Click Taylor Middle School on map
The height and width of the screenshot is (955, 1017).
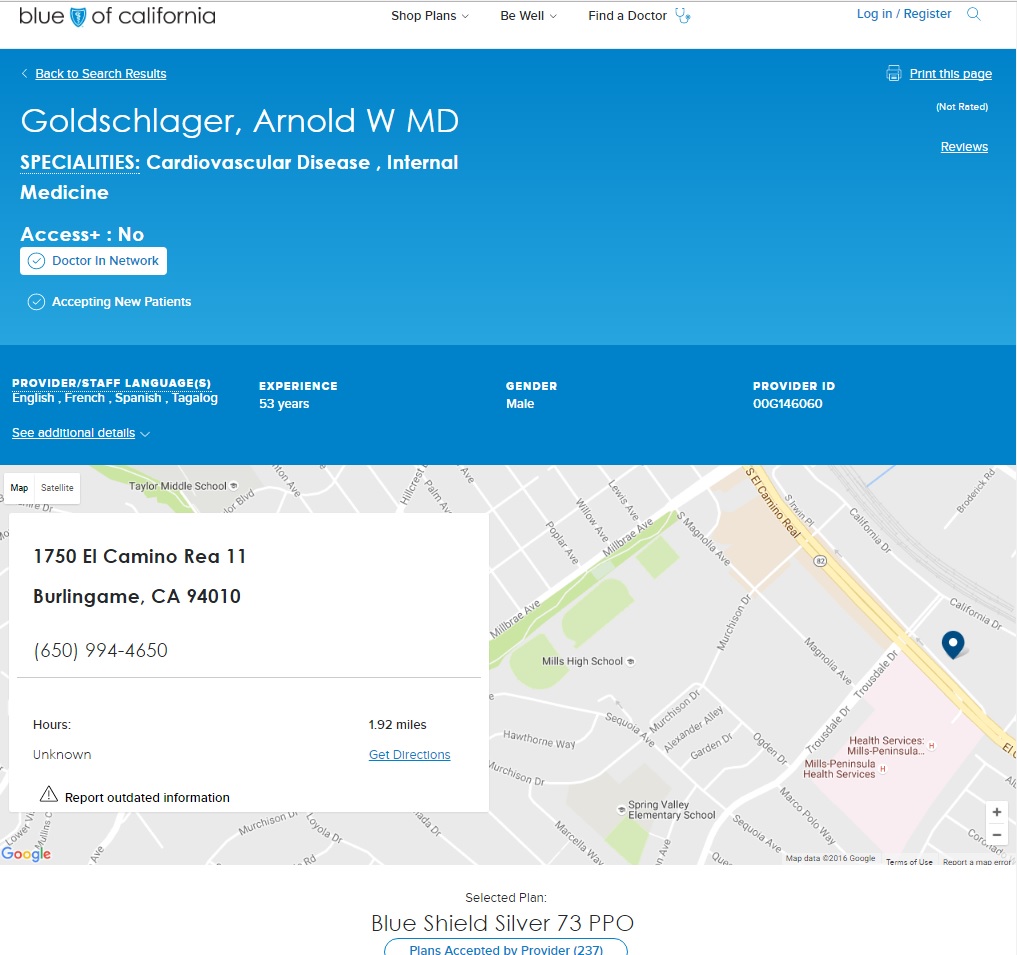click(x=178, y=486)
